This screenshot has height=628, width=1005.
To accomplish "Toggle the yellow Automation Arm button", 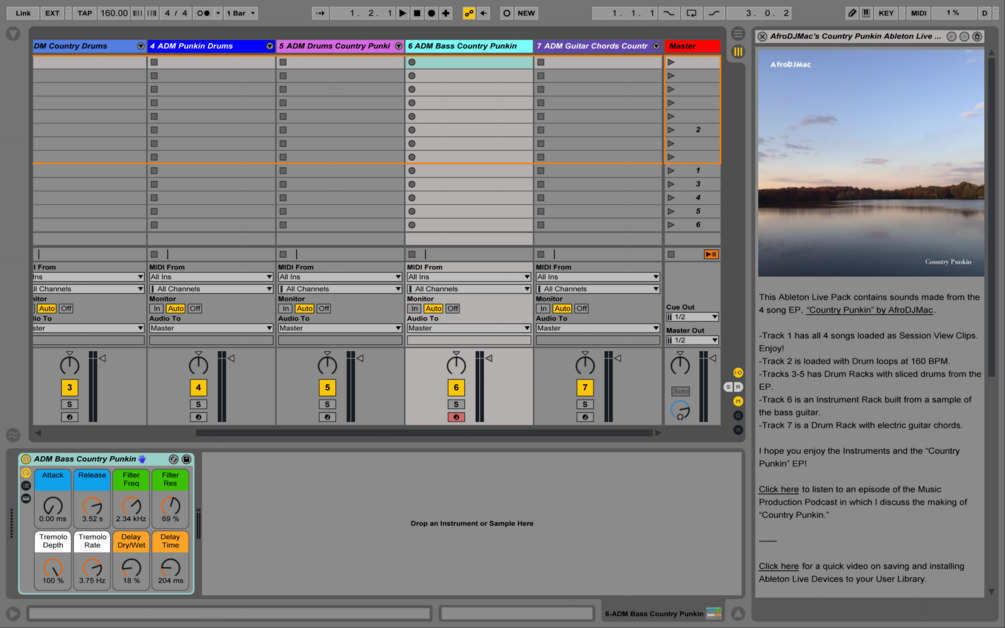I will [469, 13].
